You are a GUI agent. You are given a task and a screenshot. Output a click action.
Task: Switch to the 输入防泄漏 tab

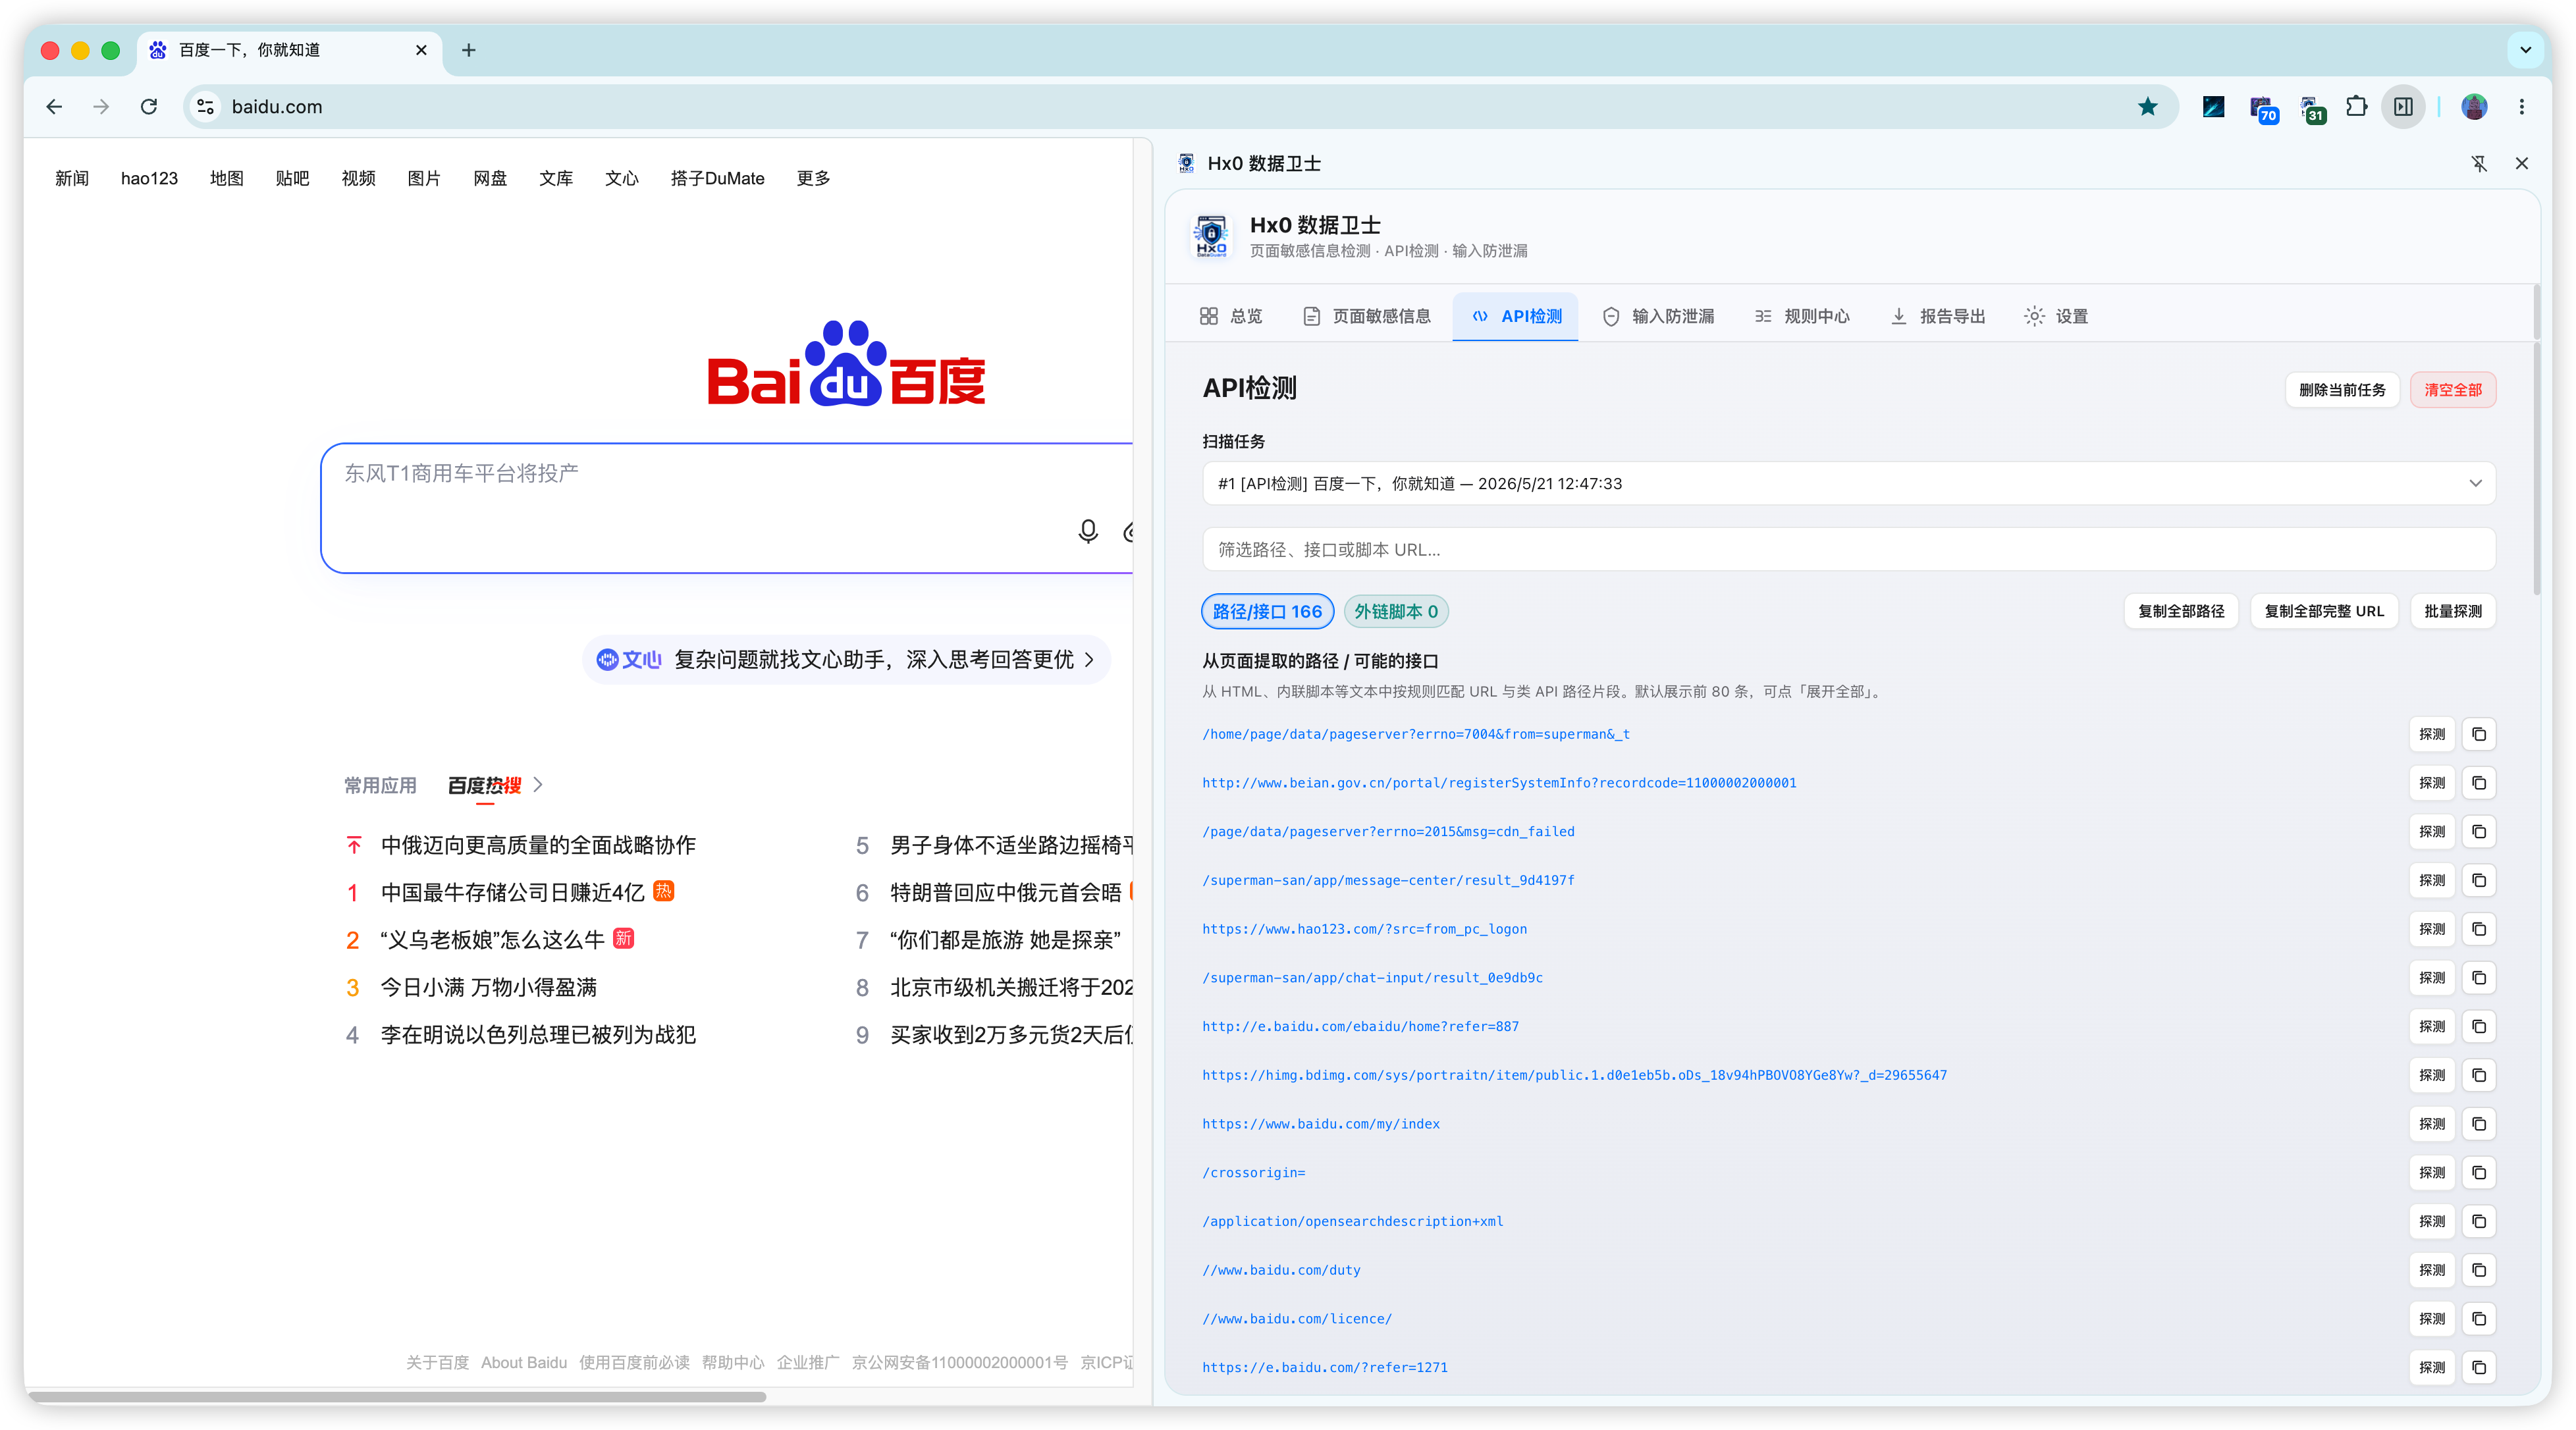(x=1658, y=316)
